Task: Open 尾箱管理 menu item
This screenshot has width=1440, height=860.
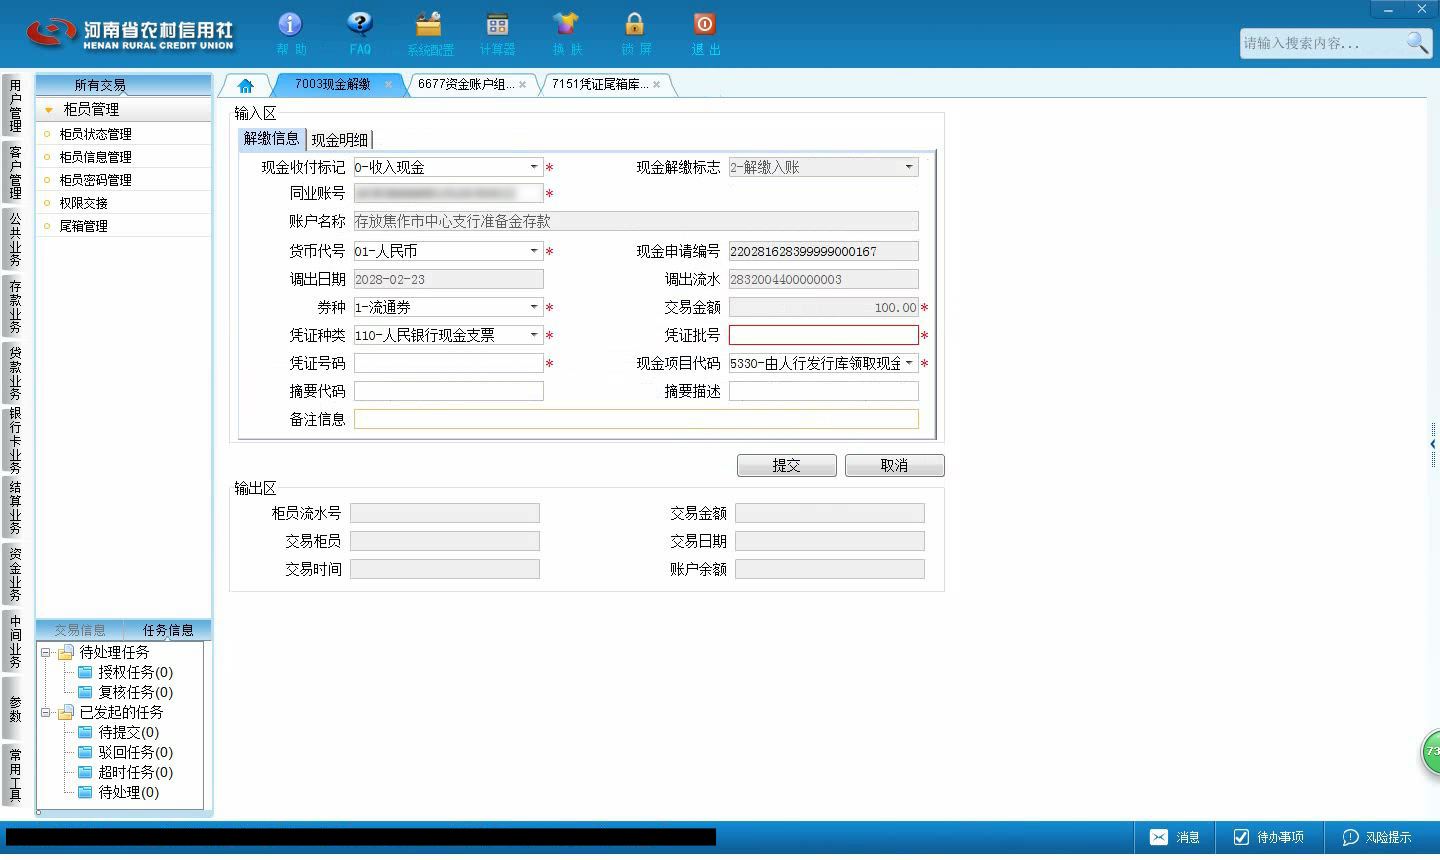Action: [123, 226]
